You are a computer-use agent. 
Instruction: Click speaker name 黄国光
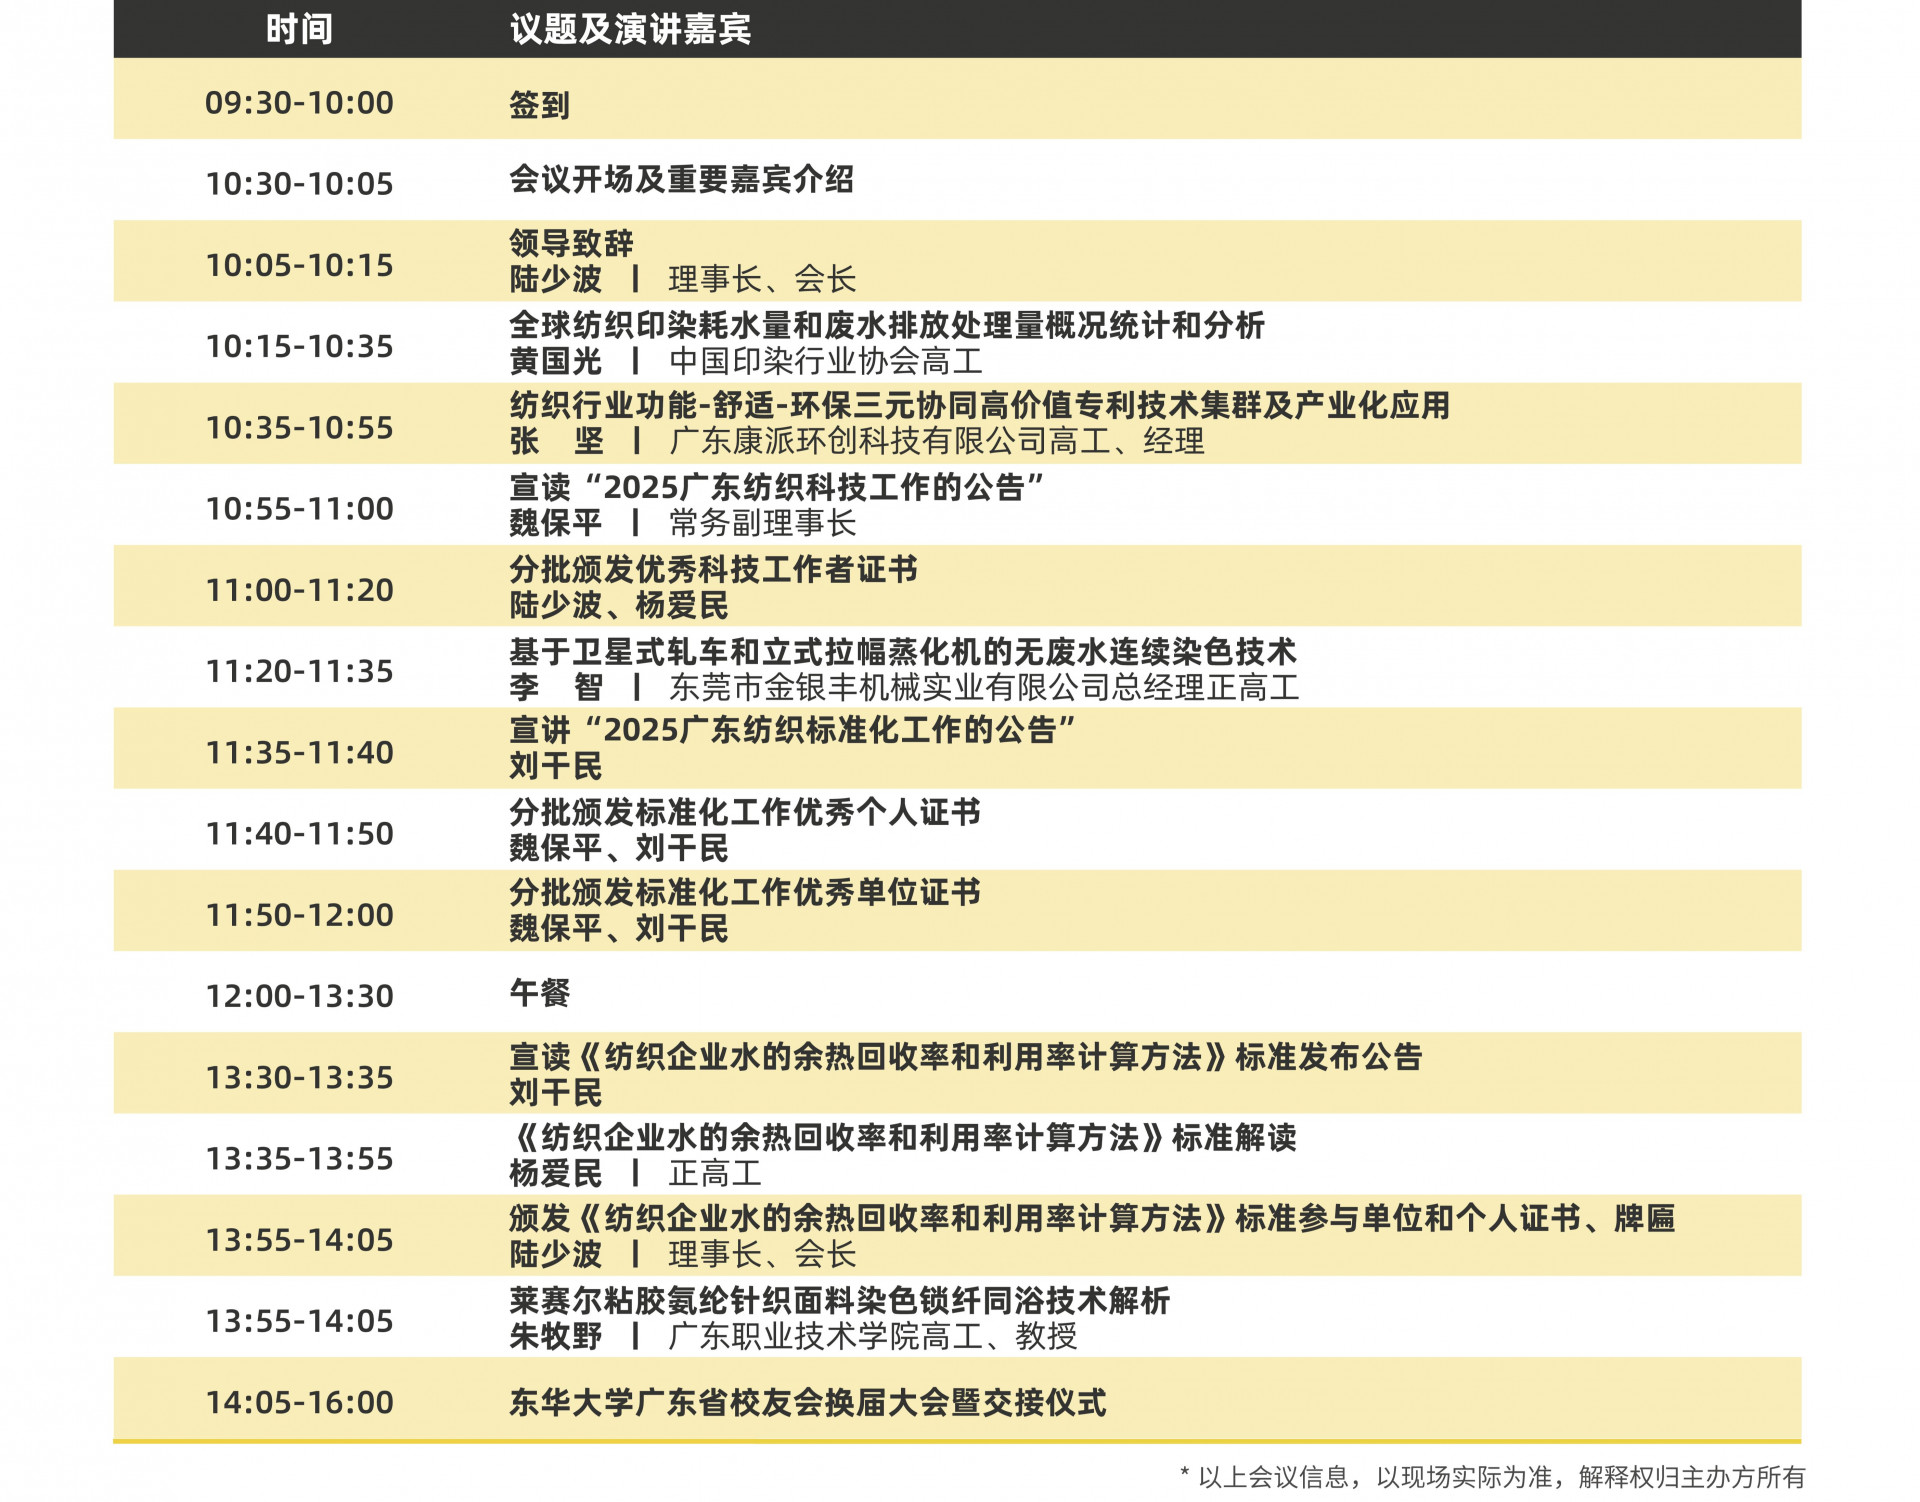555,361
